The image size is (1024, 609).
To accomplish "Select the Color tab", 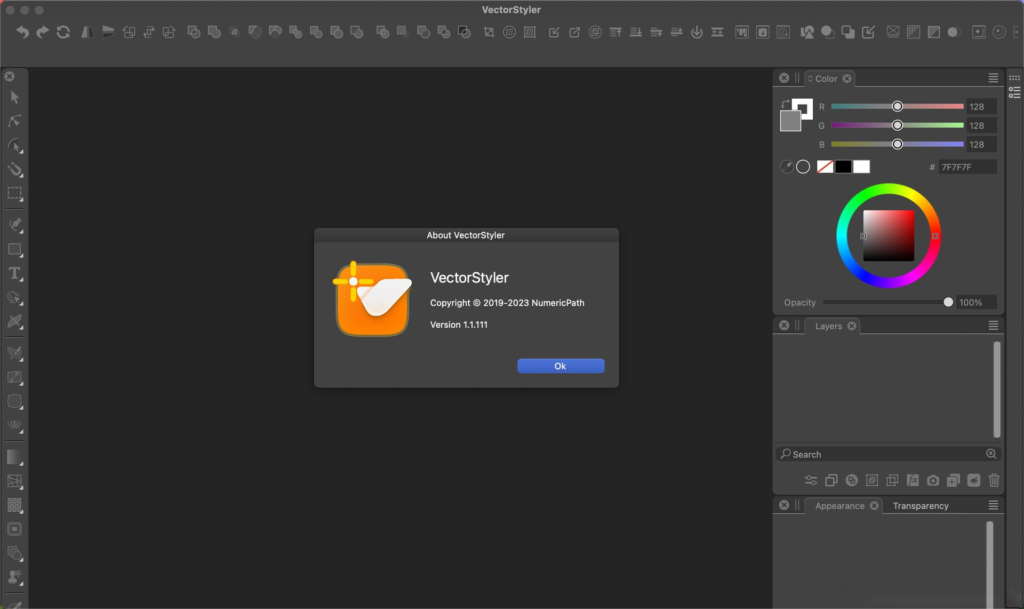I will point(826,79).
